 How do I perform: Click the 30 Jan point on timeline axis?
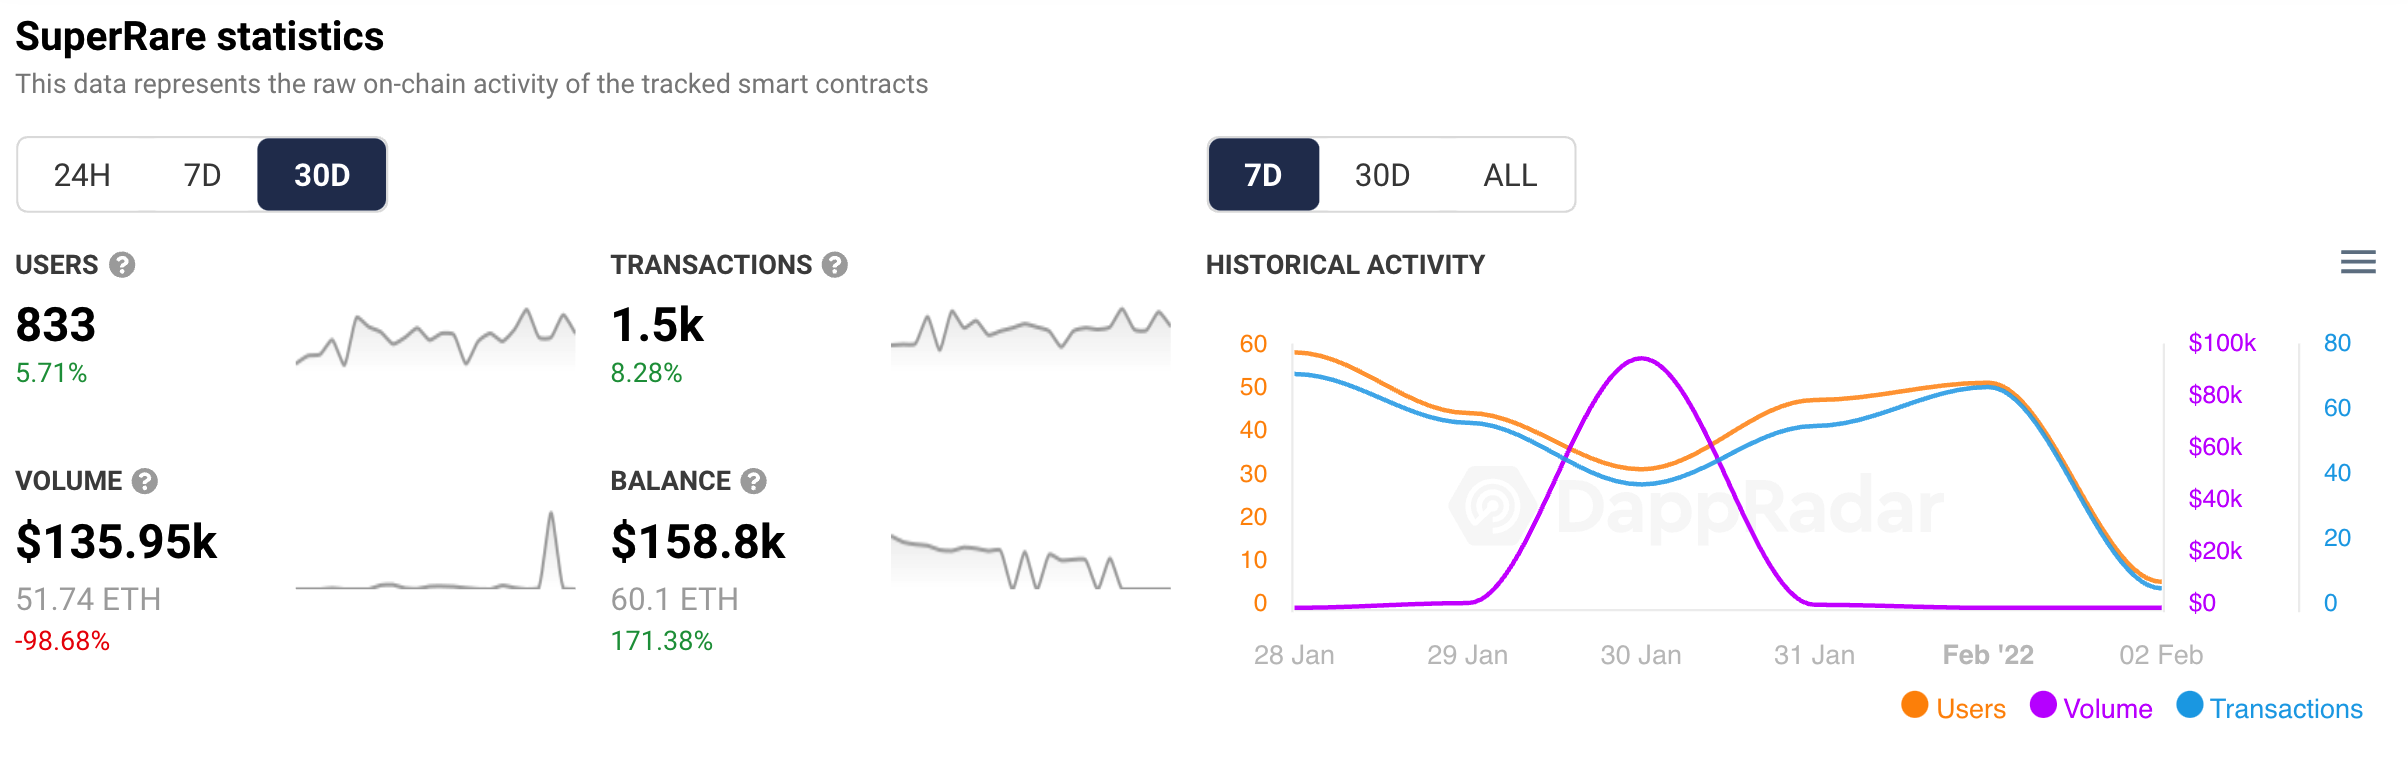pyautogui.click(x=1641, y=655)
